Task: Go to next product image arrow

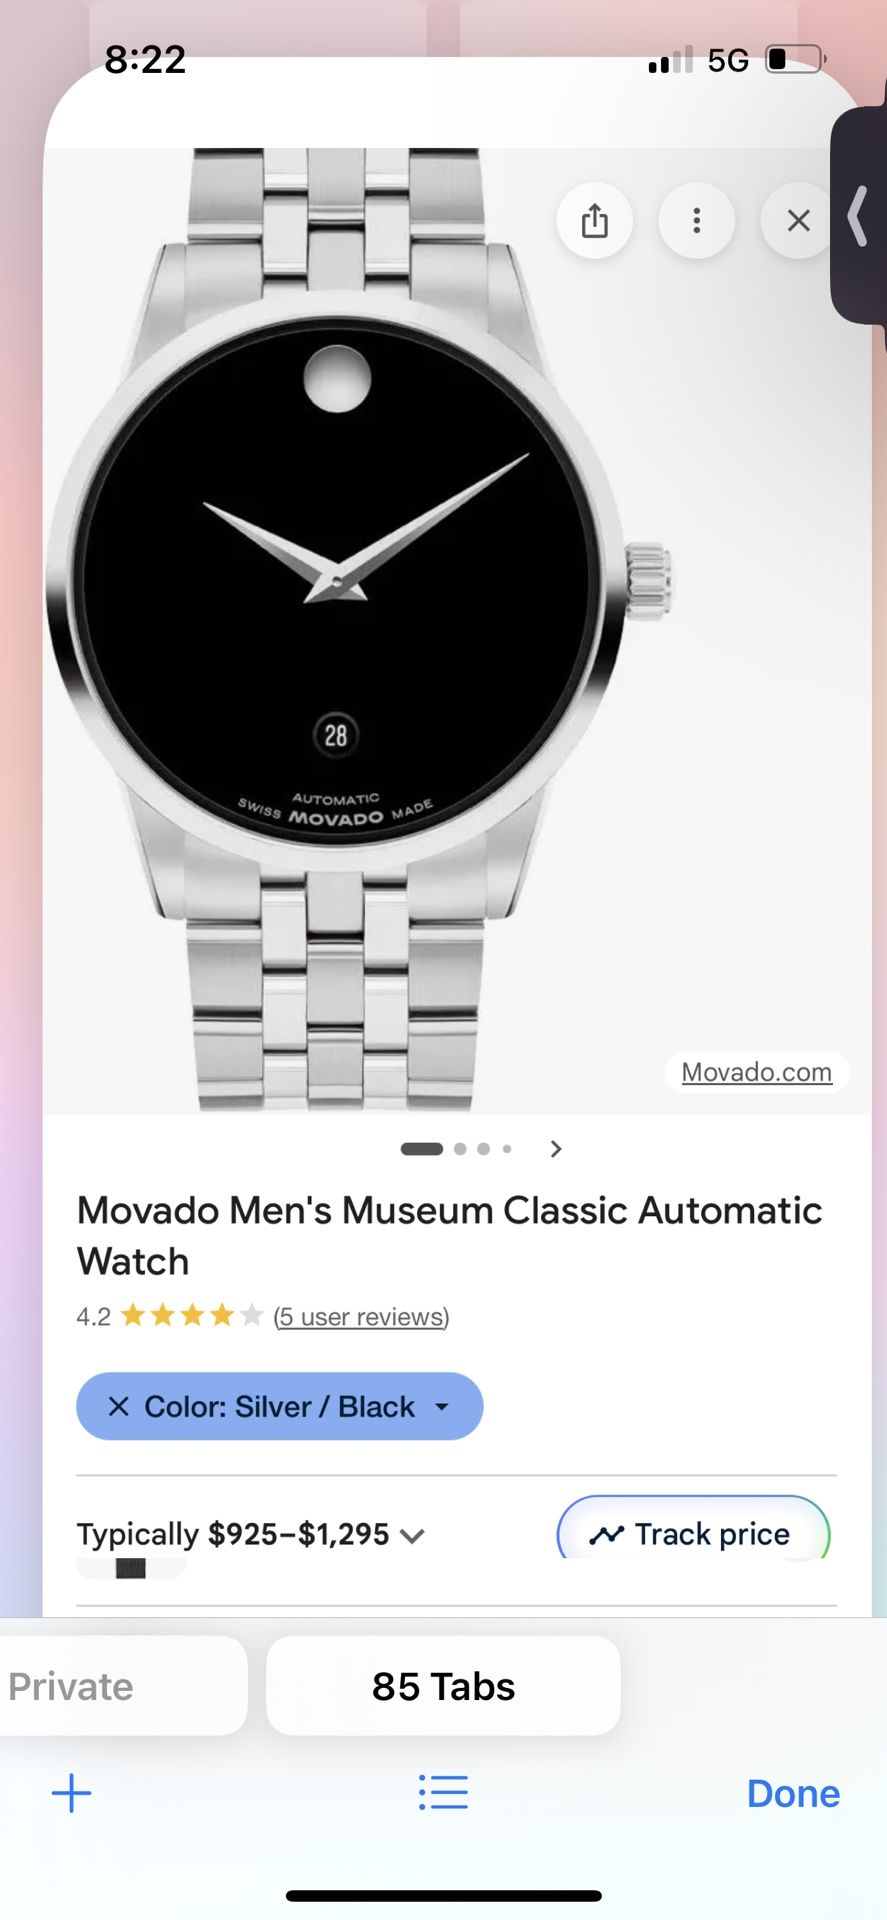Action: coord(556,1149)
